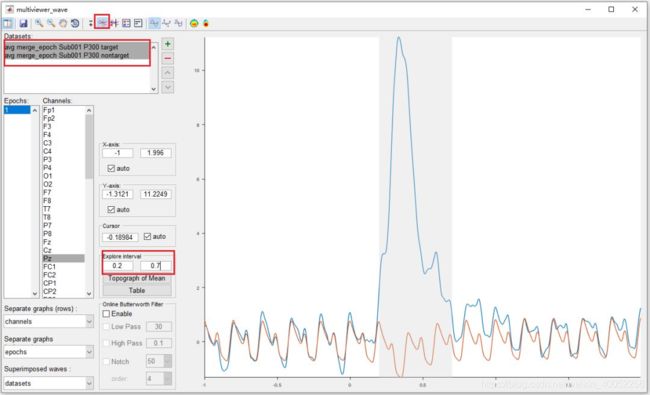This screenshot has width=650, height=395.
Task: Click Explore interval end field 0.7
Action: [x=155, y=266]
